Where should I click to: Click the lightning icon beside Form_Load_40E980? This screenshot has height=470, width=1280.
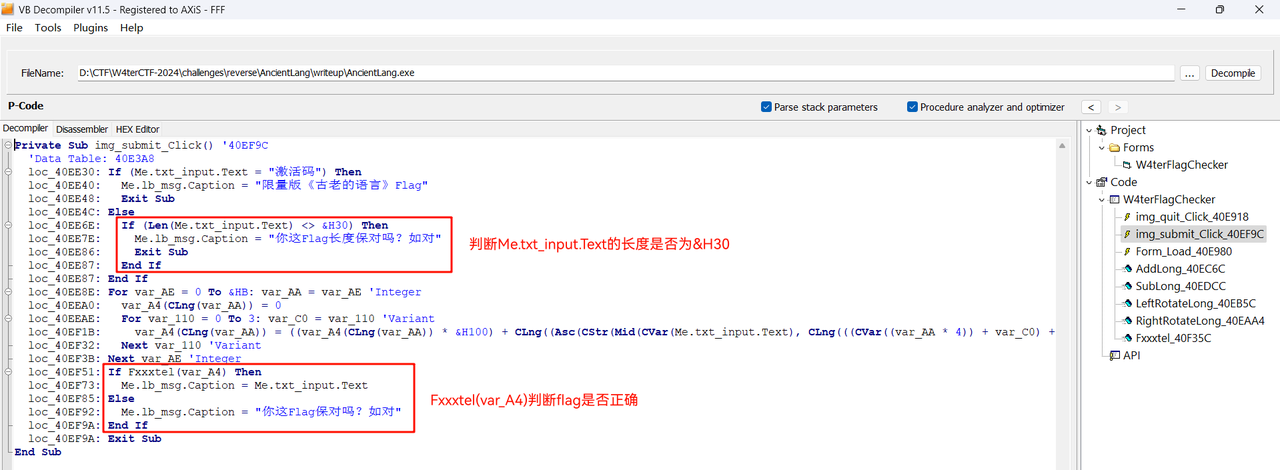(x=1127, y=251)
